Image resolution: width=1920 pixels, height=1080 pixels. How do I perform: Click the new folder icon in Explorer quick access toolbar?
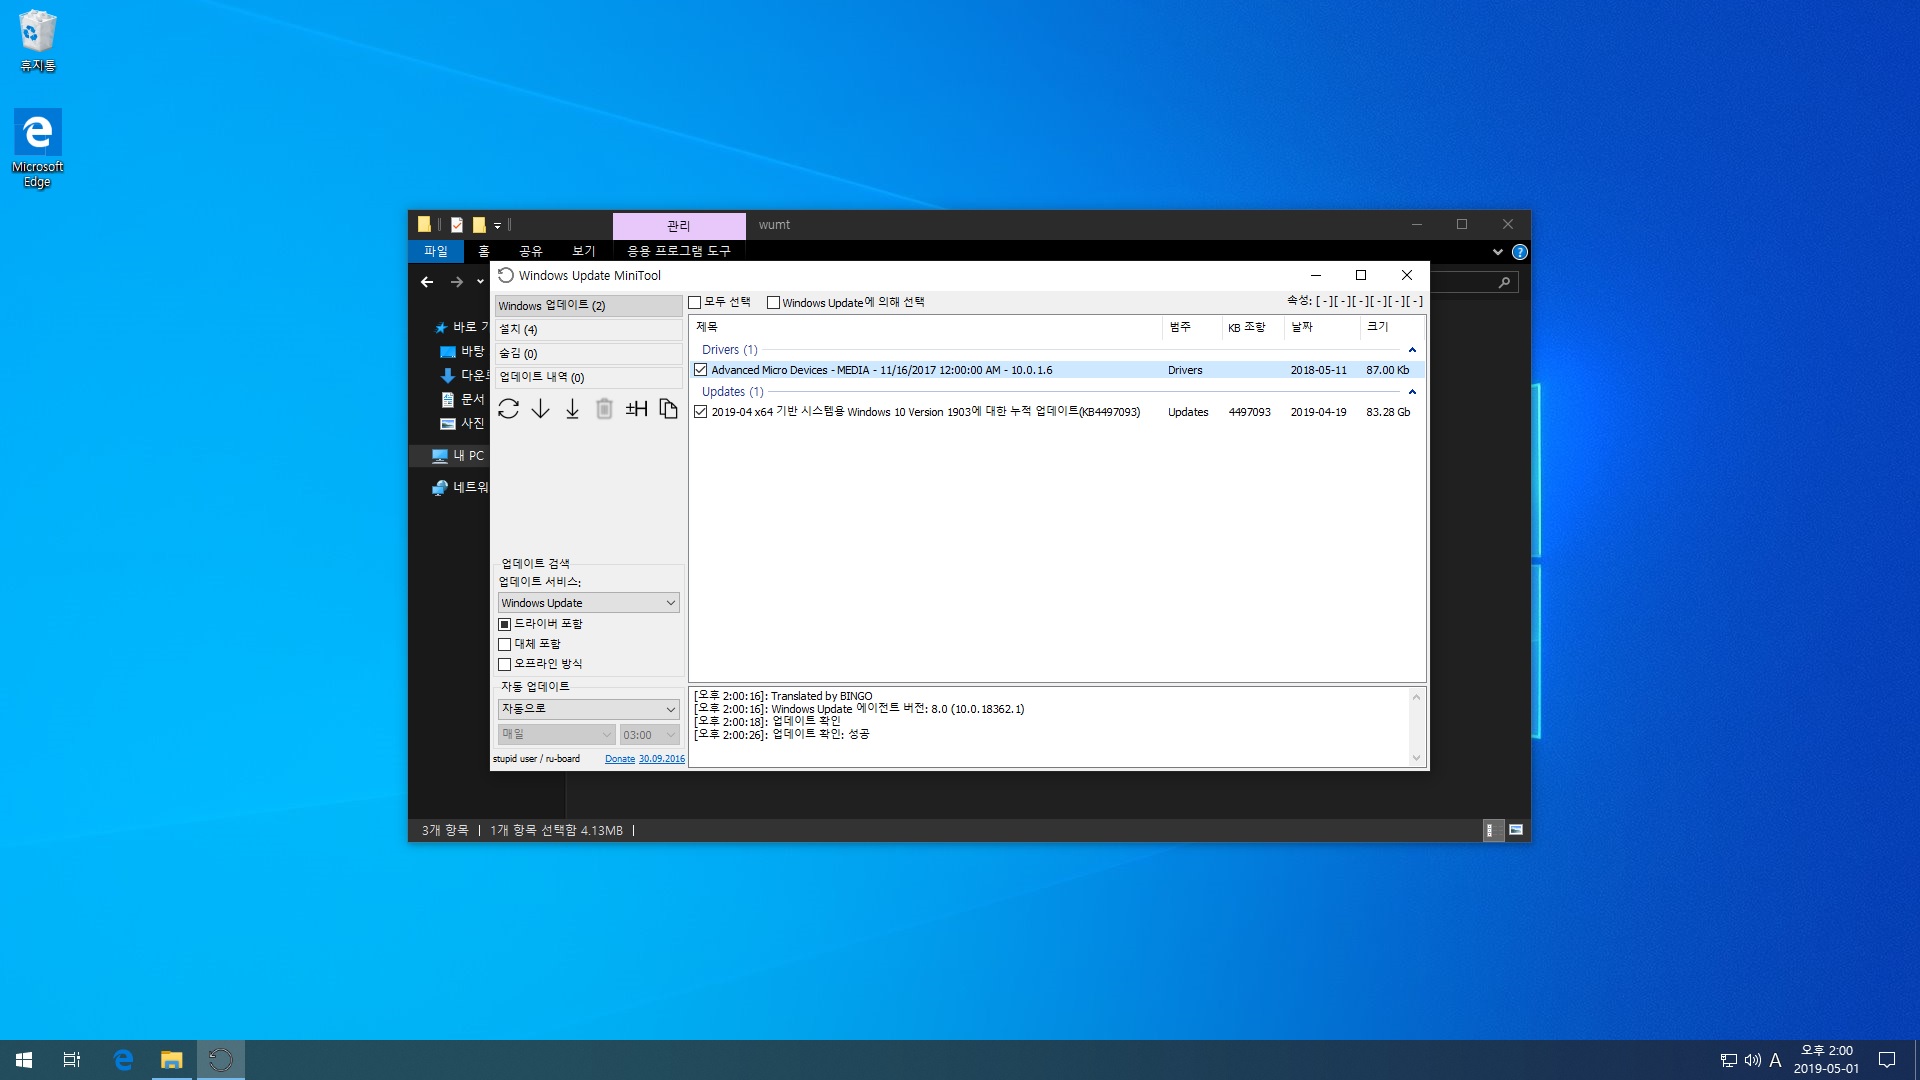(x=479, y=225)
